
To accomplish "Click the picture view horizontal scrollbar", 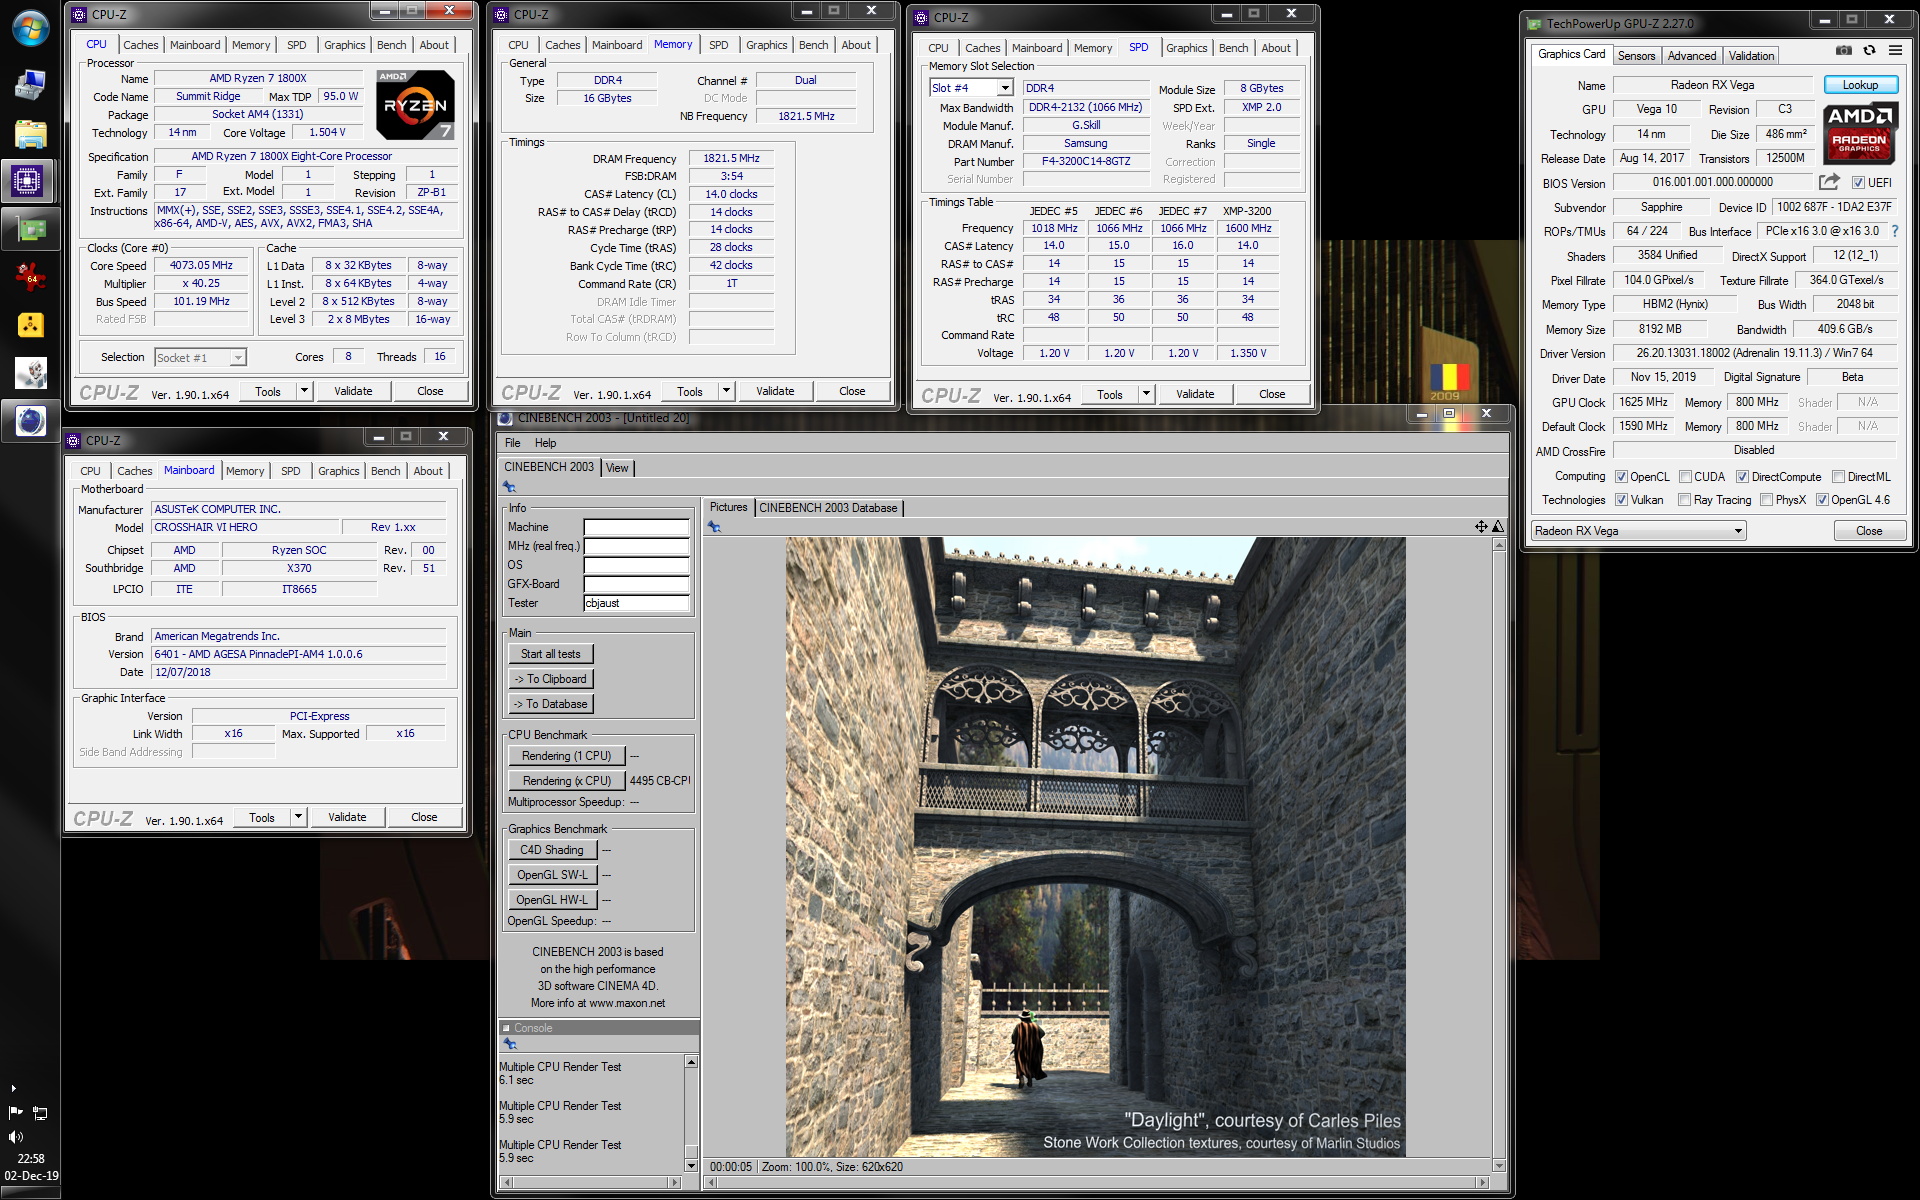I will click(1097, 1182).
